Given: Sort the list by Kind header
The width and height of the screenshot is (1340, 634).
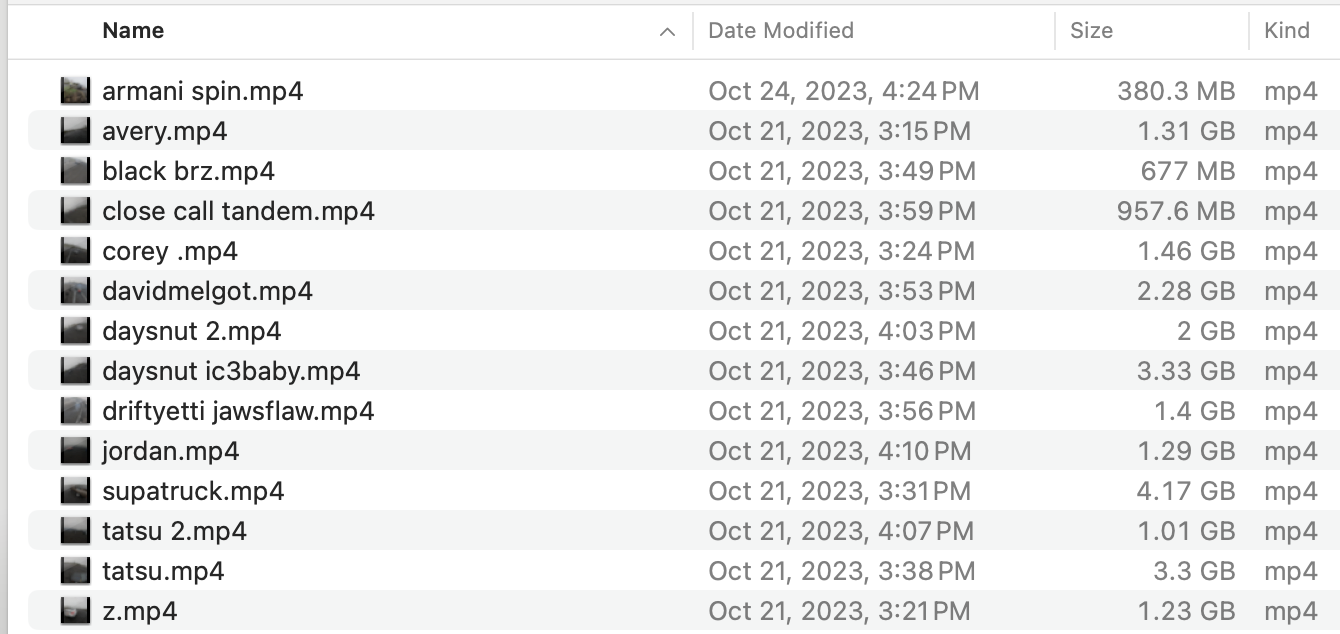Looking at the screenshot, I should tap(1287, 31).
